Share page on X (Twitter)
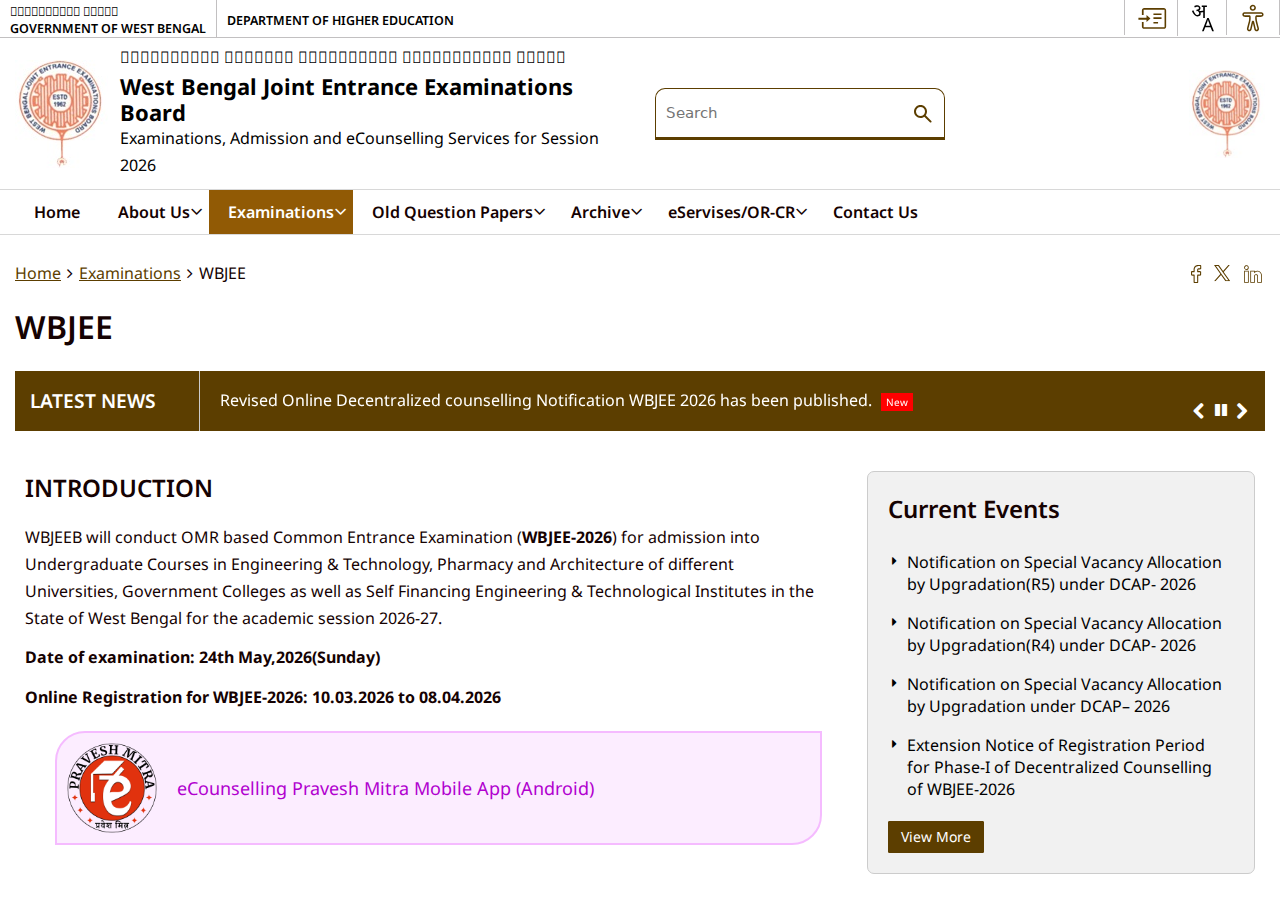The width and height of the screenshot is (1280, 900). (x=1222, y=273)
